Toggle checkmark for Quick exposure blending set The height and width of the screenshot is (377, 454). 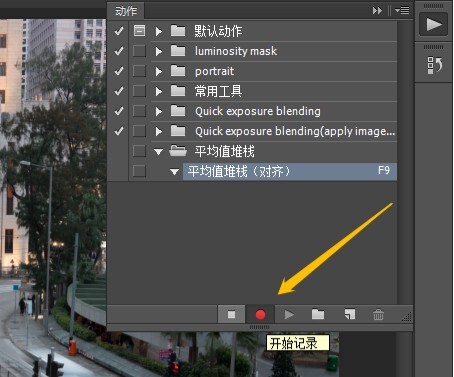[x=119, y=111]
